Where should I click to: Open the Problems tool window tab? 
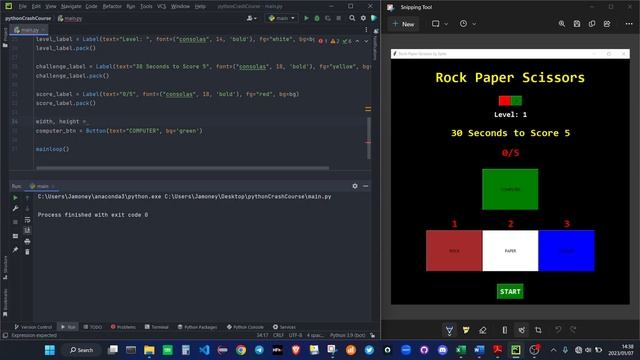point(123,327)
